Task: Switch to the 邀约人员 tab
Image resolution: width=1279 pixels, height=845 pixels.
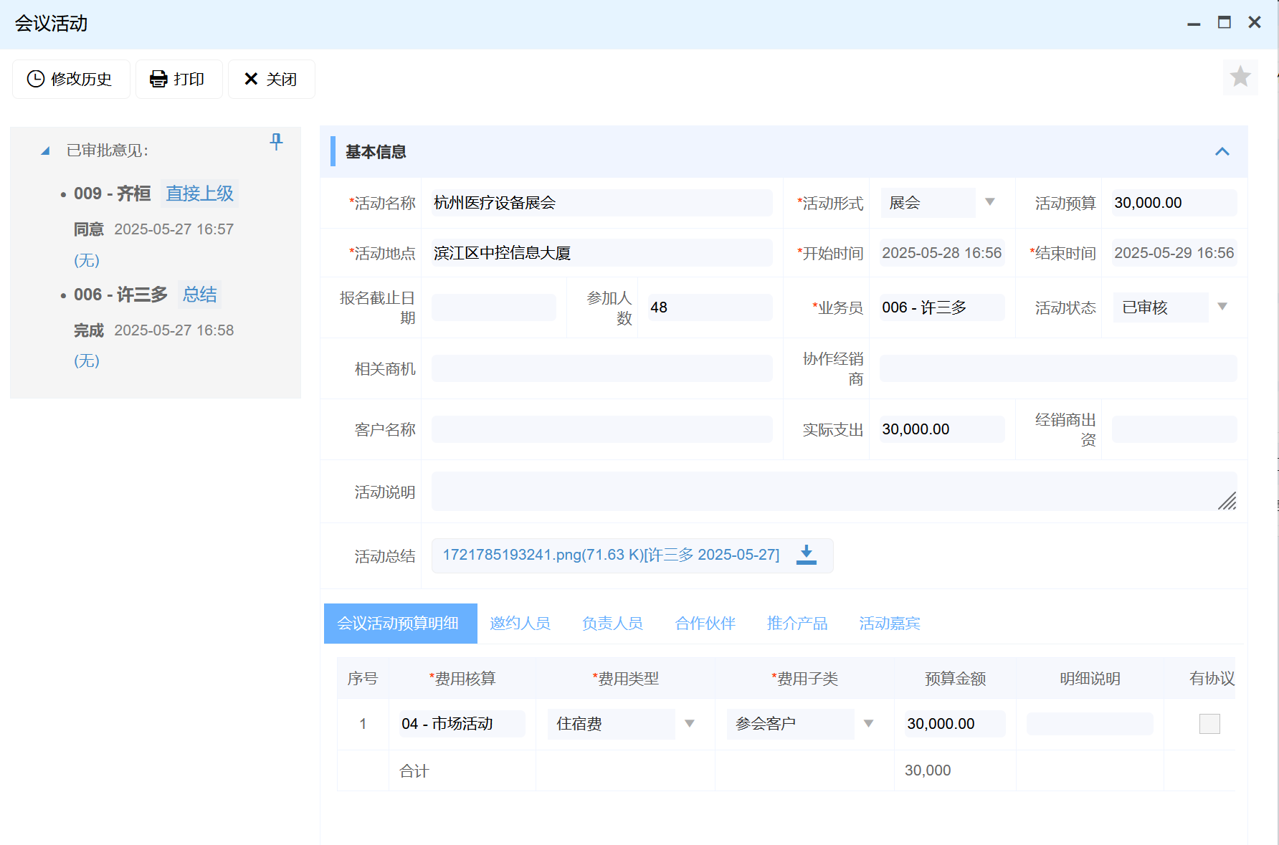Action: coord(520,623)
